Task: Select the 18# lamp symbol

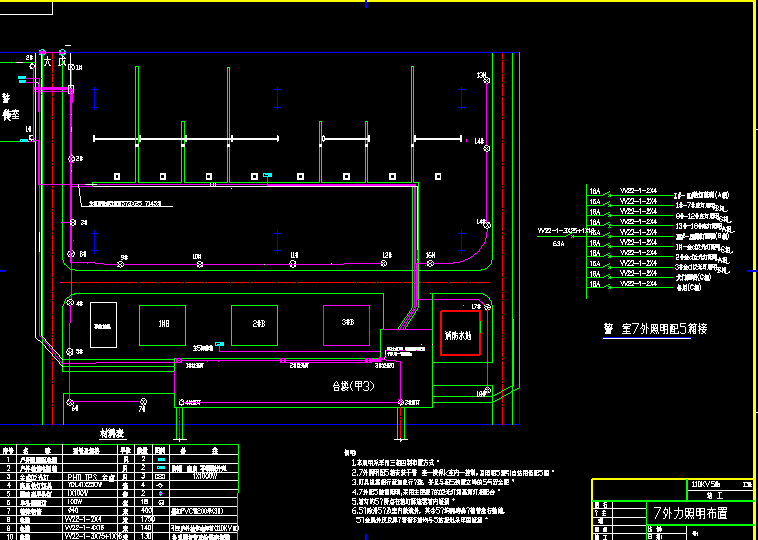Action: [487, 390]
